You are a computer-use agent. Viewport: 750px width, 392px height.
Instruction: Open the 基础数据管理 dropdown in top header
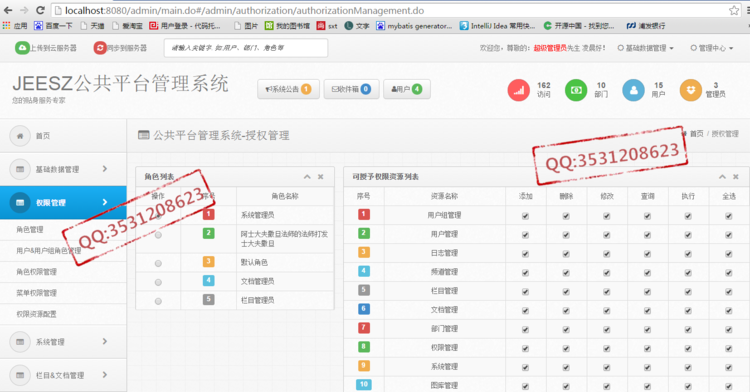click(646, 48)
